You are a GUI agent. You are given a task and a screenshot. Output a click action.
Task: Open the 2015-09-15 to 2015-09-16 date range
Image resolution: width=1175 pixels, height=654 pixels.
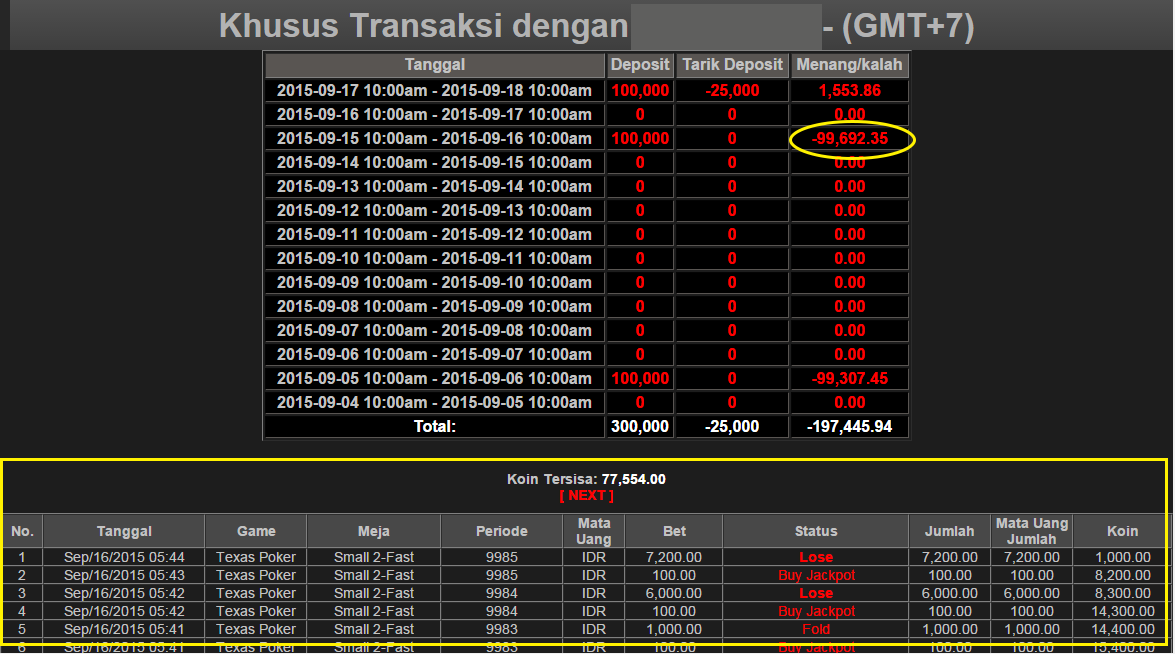(x=434, y=138)
